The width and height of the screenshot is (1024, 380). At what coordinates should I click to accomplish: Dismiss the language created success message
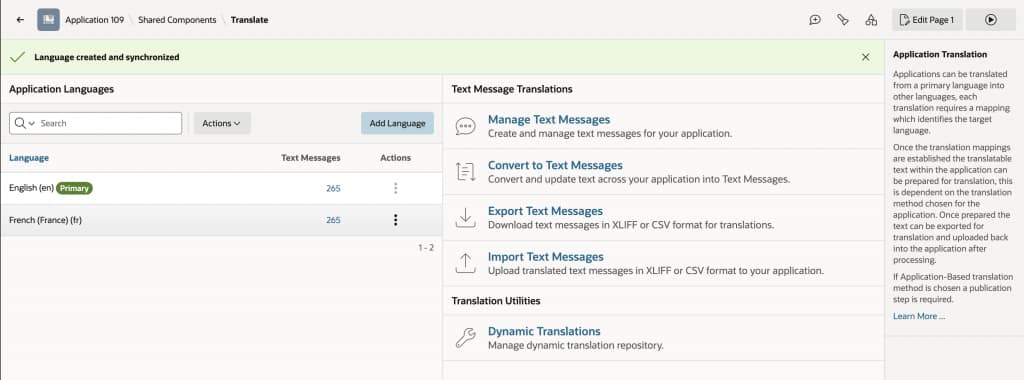point(865,57)
